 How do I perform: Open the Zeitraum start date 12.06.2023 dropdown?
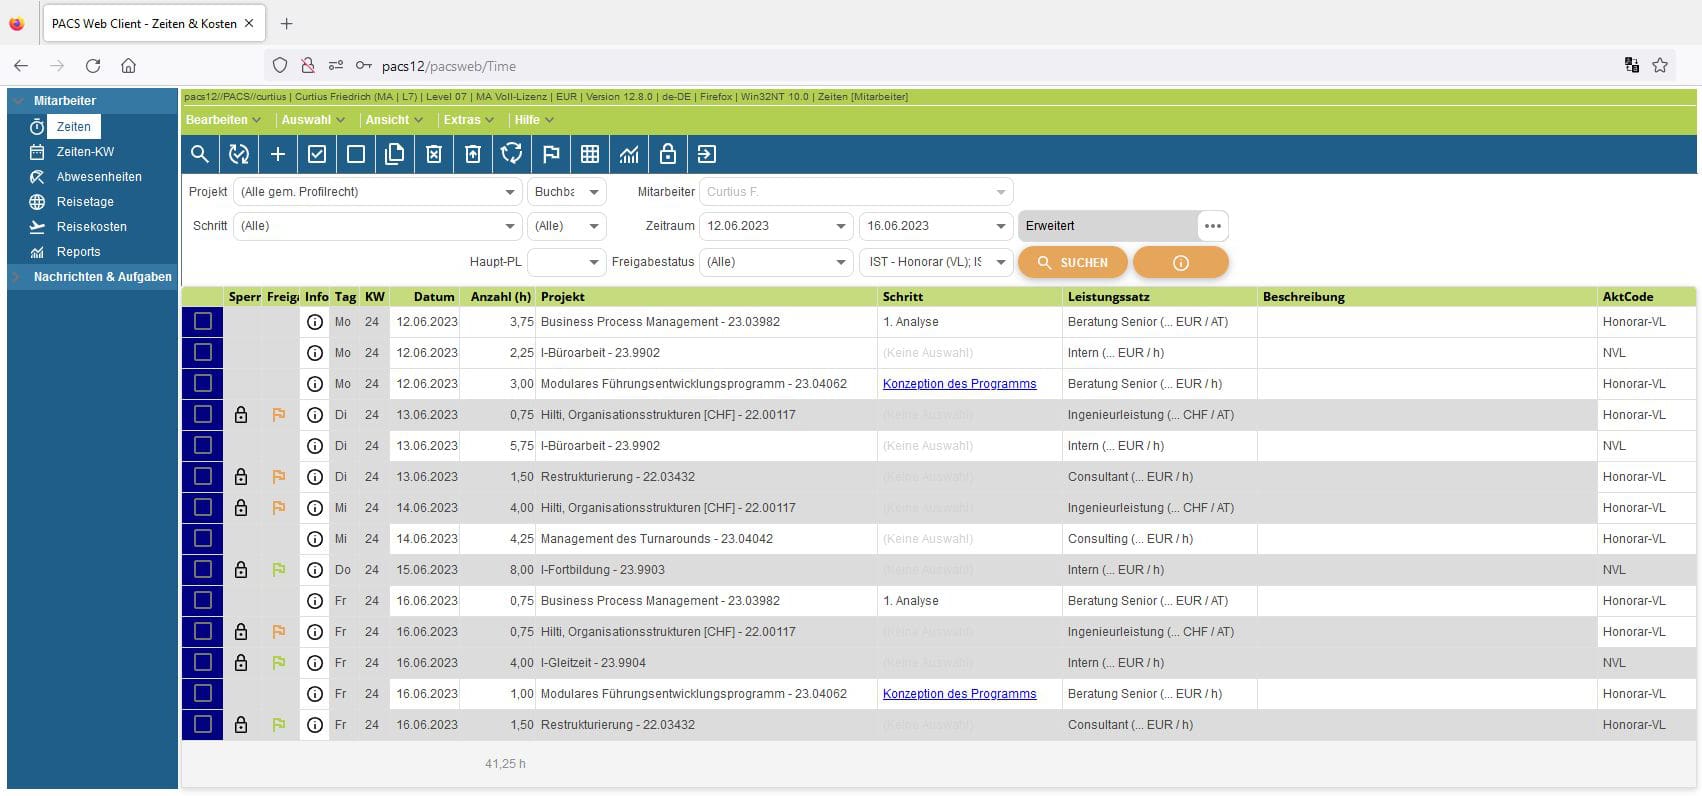[x=776, y=226]
